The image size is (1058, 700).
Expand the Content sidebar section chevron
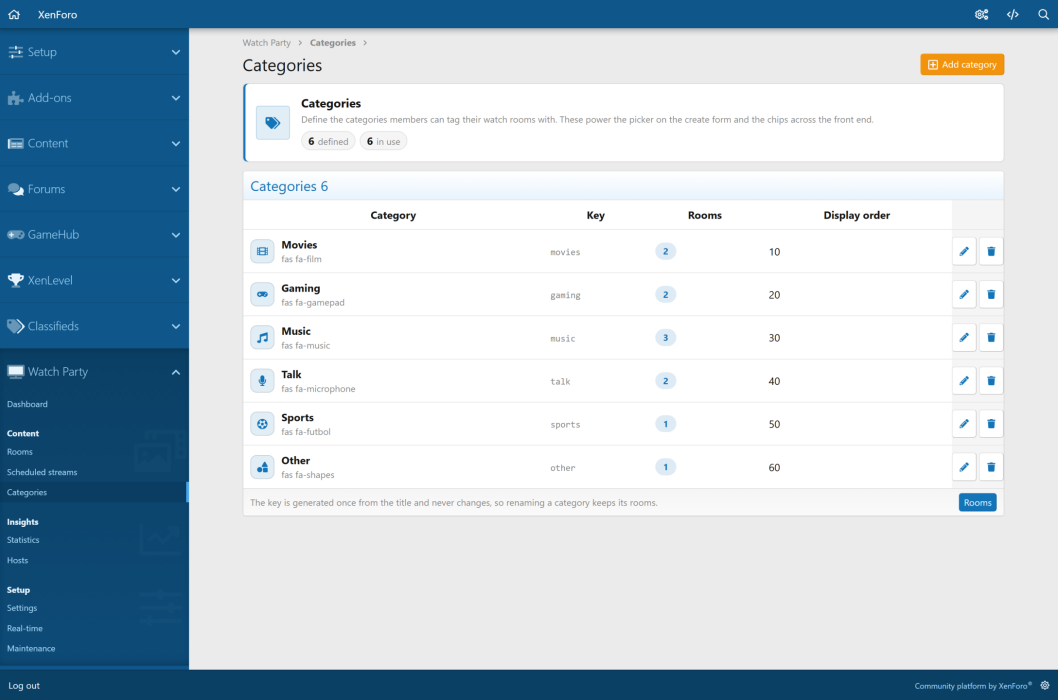[x=175, y=143]
